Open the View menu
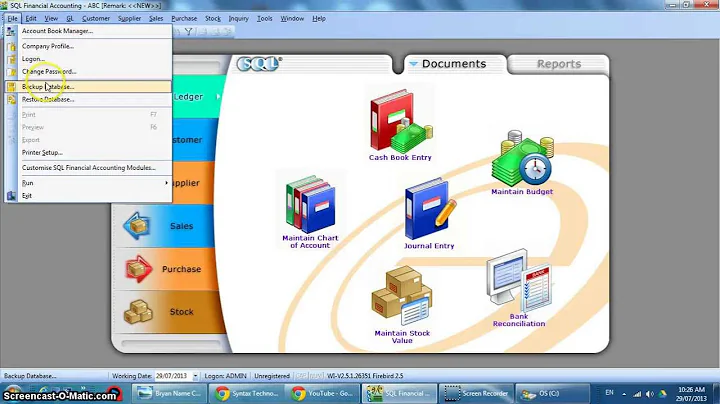 pos(51,19)
